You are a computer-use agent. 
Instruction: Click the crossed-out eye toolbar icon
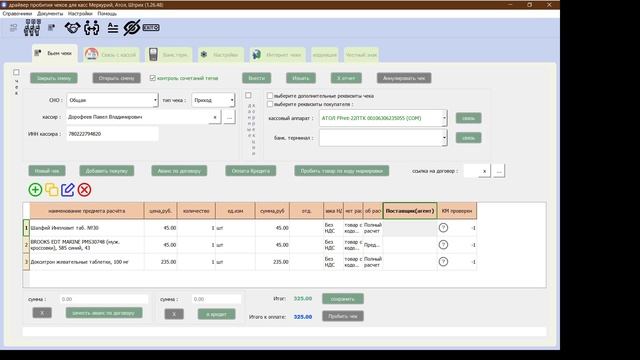tap(131, 28)
